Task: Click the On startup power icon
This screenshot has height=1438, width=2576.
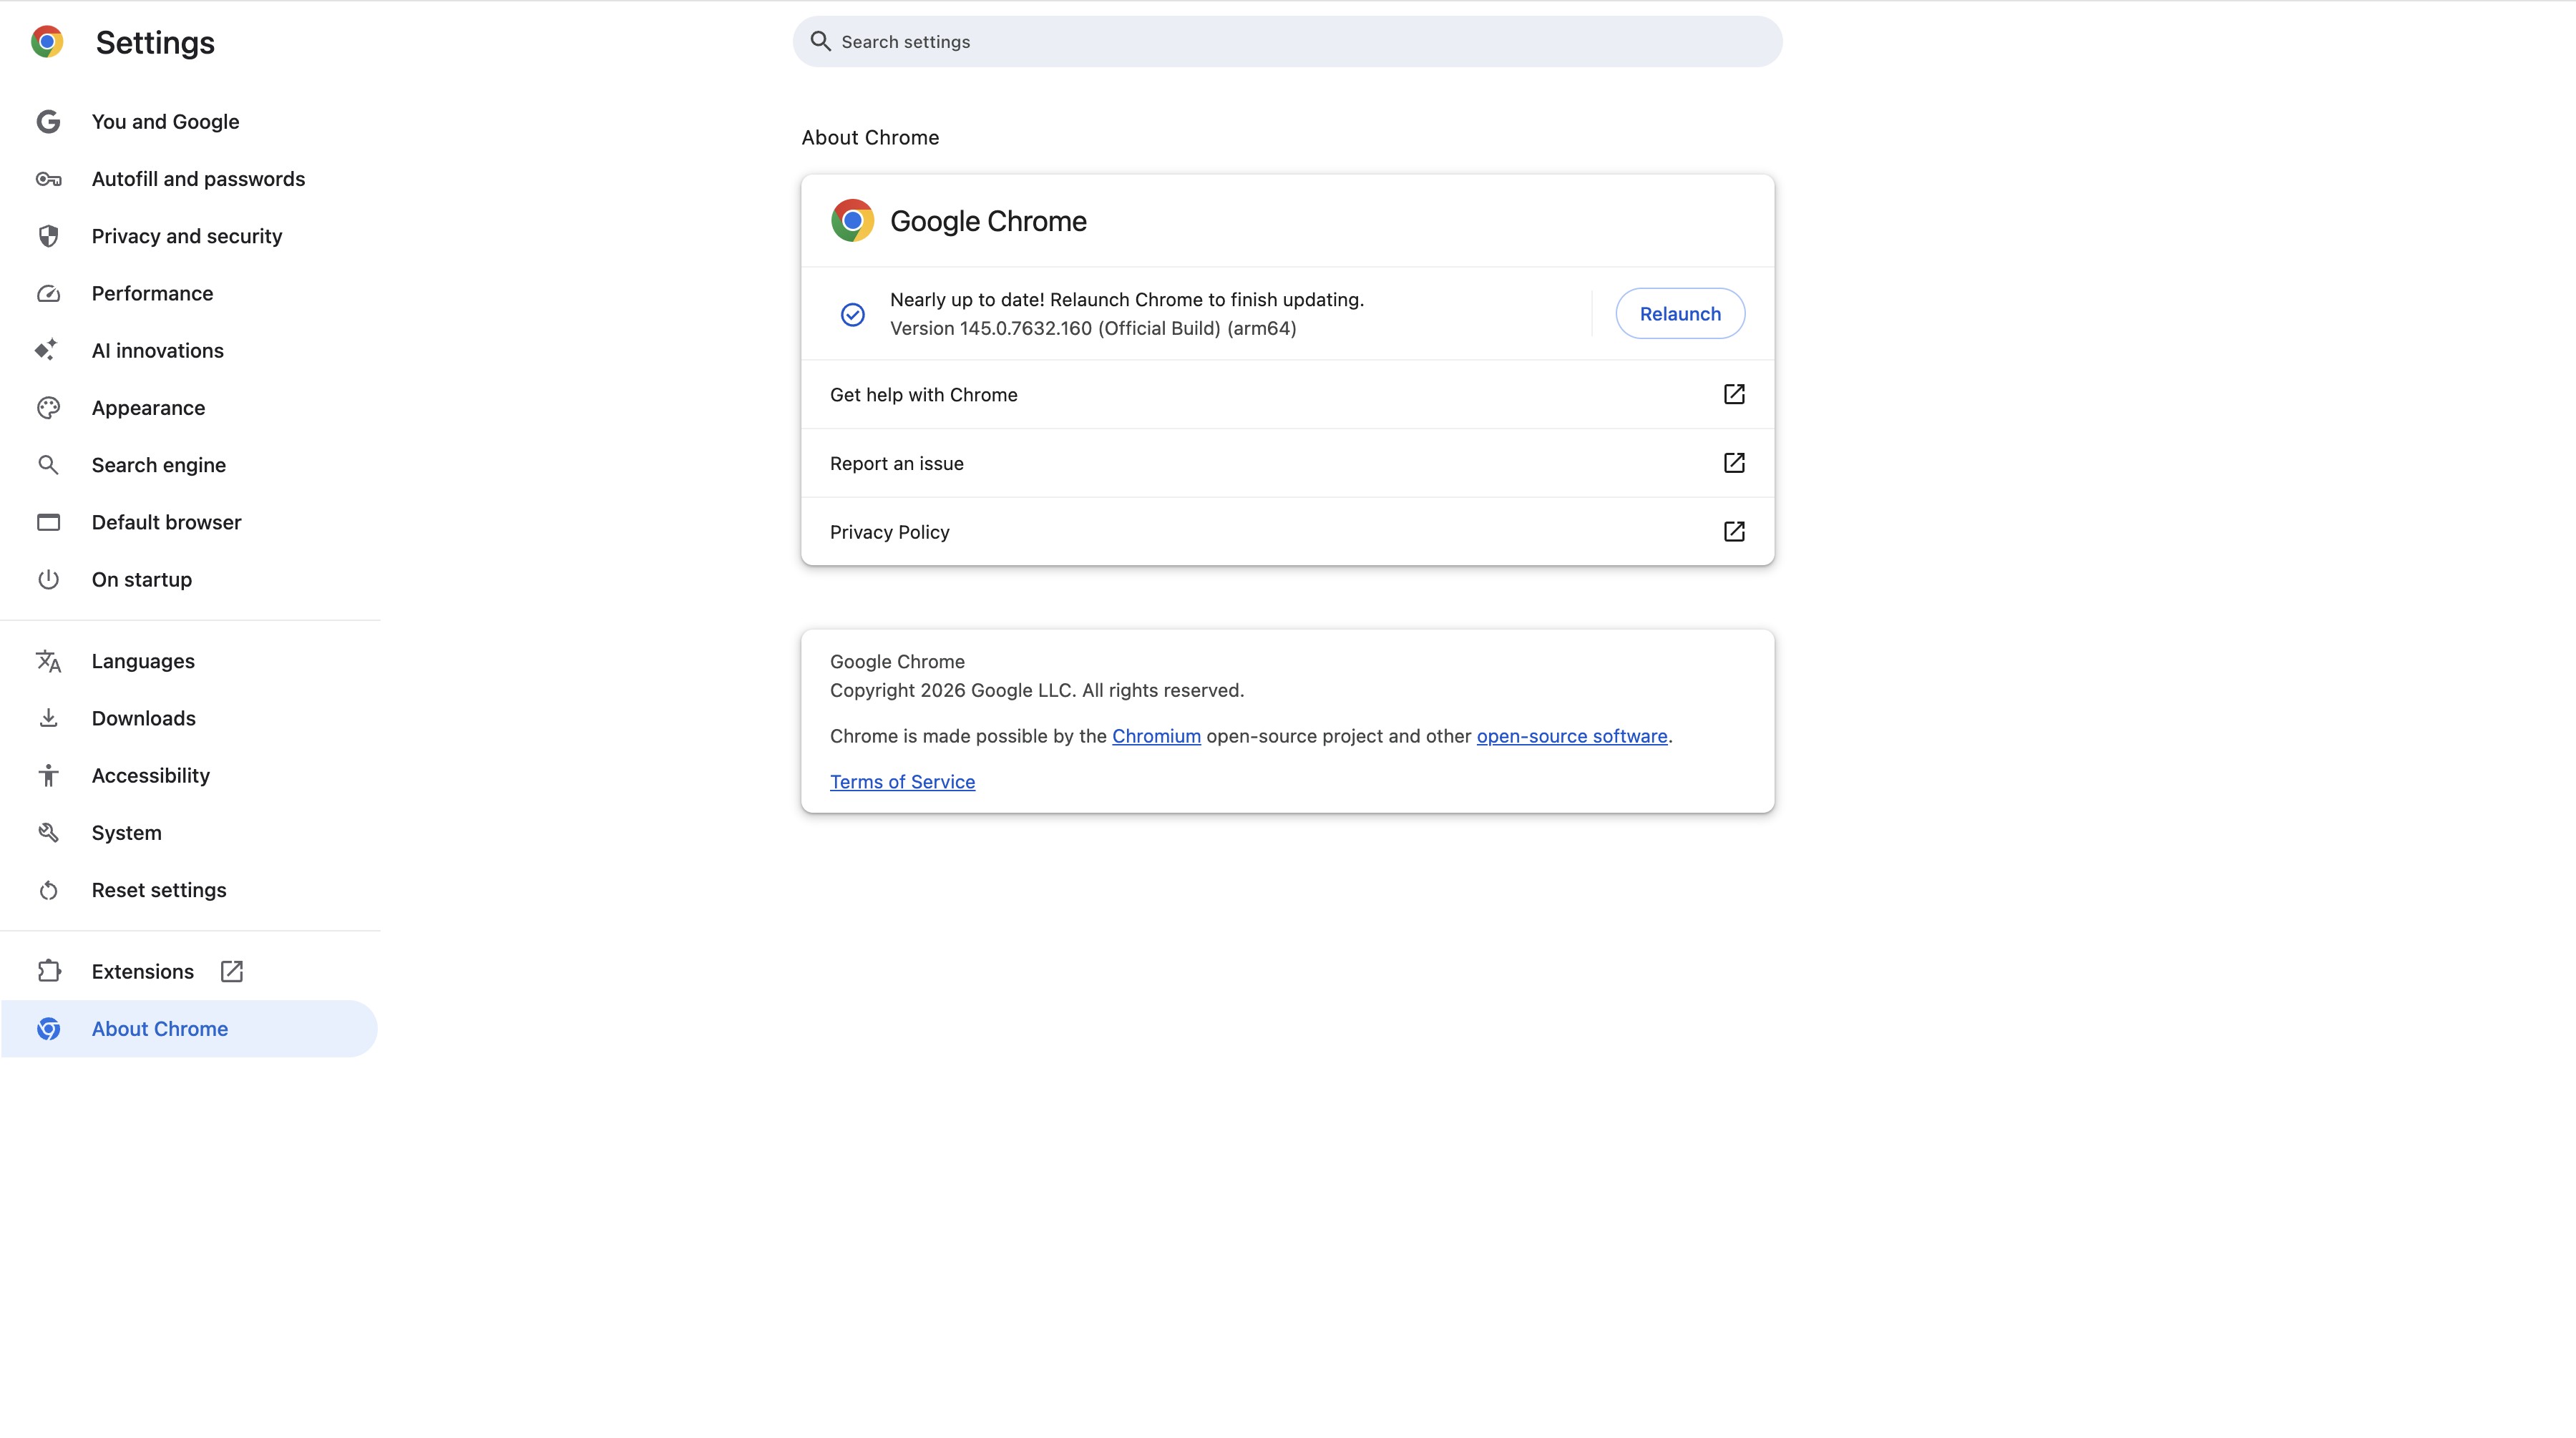Action: [x=48, y=579]
